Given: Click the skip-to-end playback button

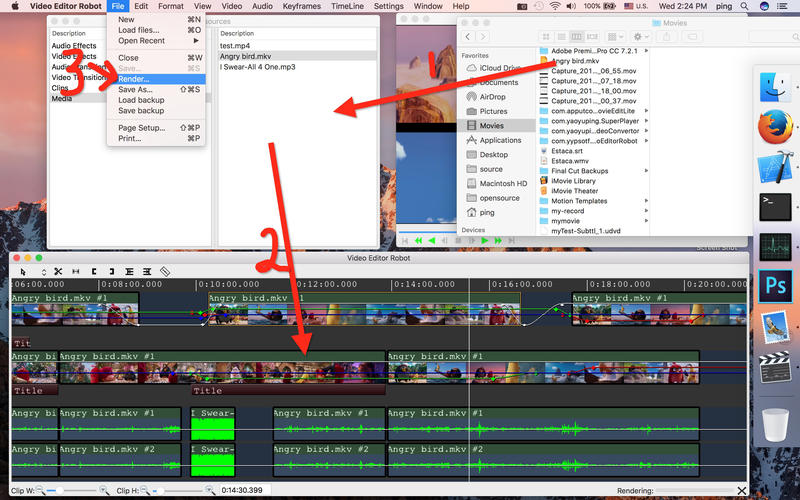Looking at the screenshot, I should click(x=511, y=240).
